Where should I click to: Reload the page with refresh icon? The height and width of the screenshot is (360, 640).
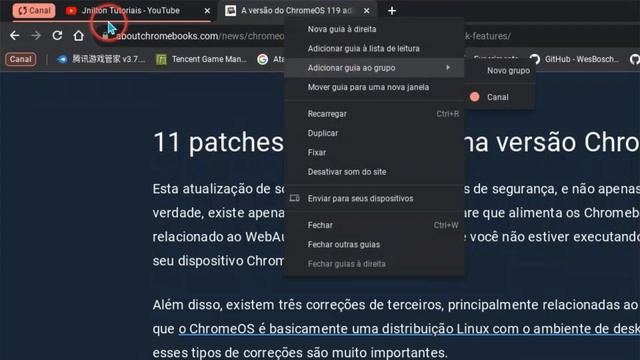pos(57,36)
